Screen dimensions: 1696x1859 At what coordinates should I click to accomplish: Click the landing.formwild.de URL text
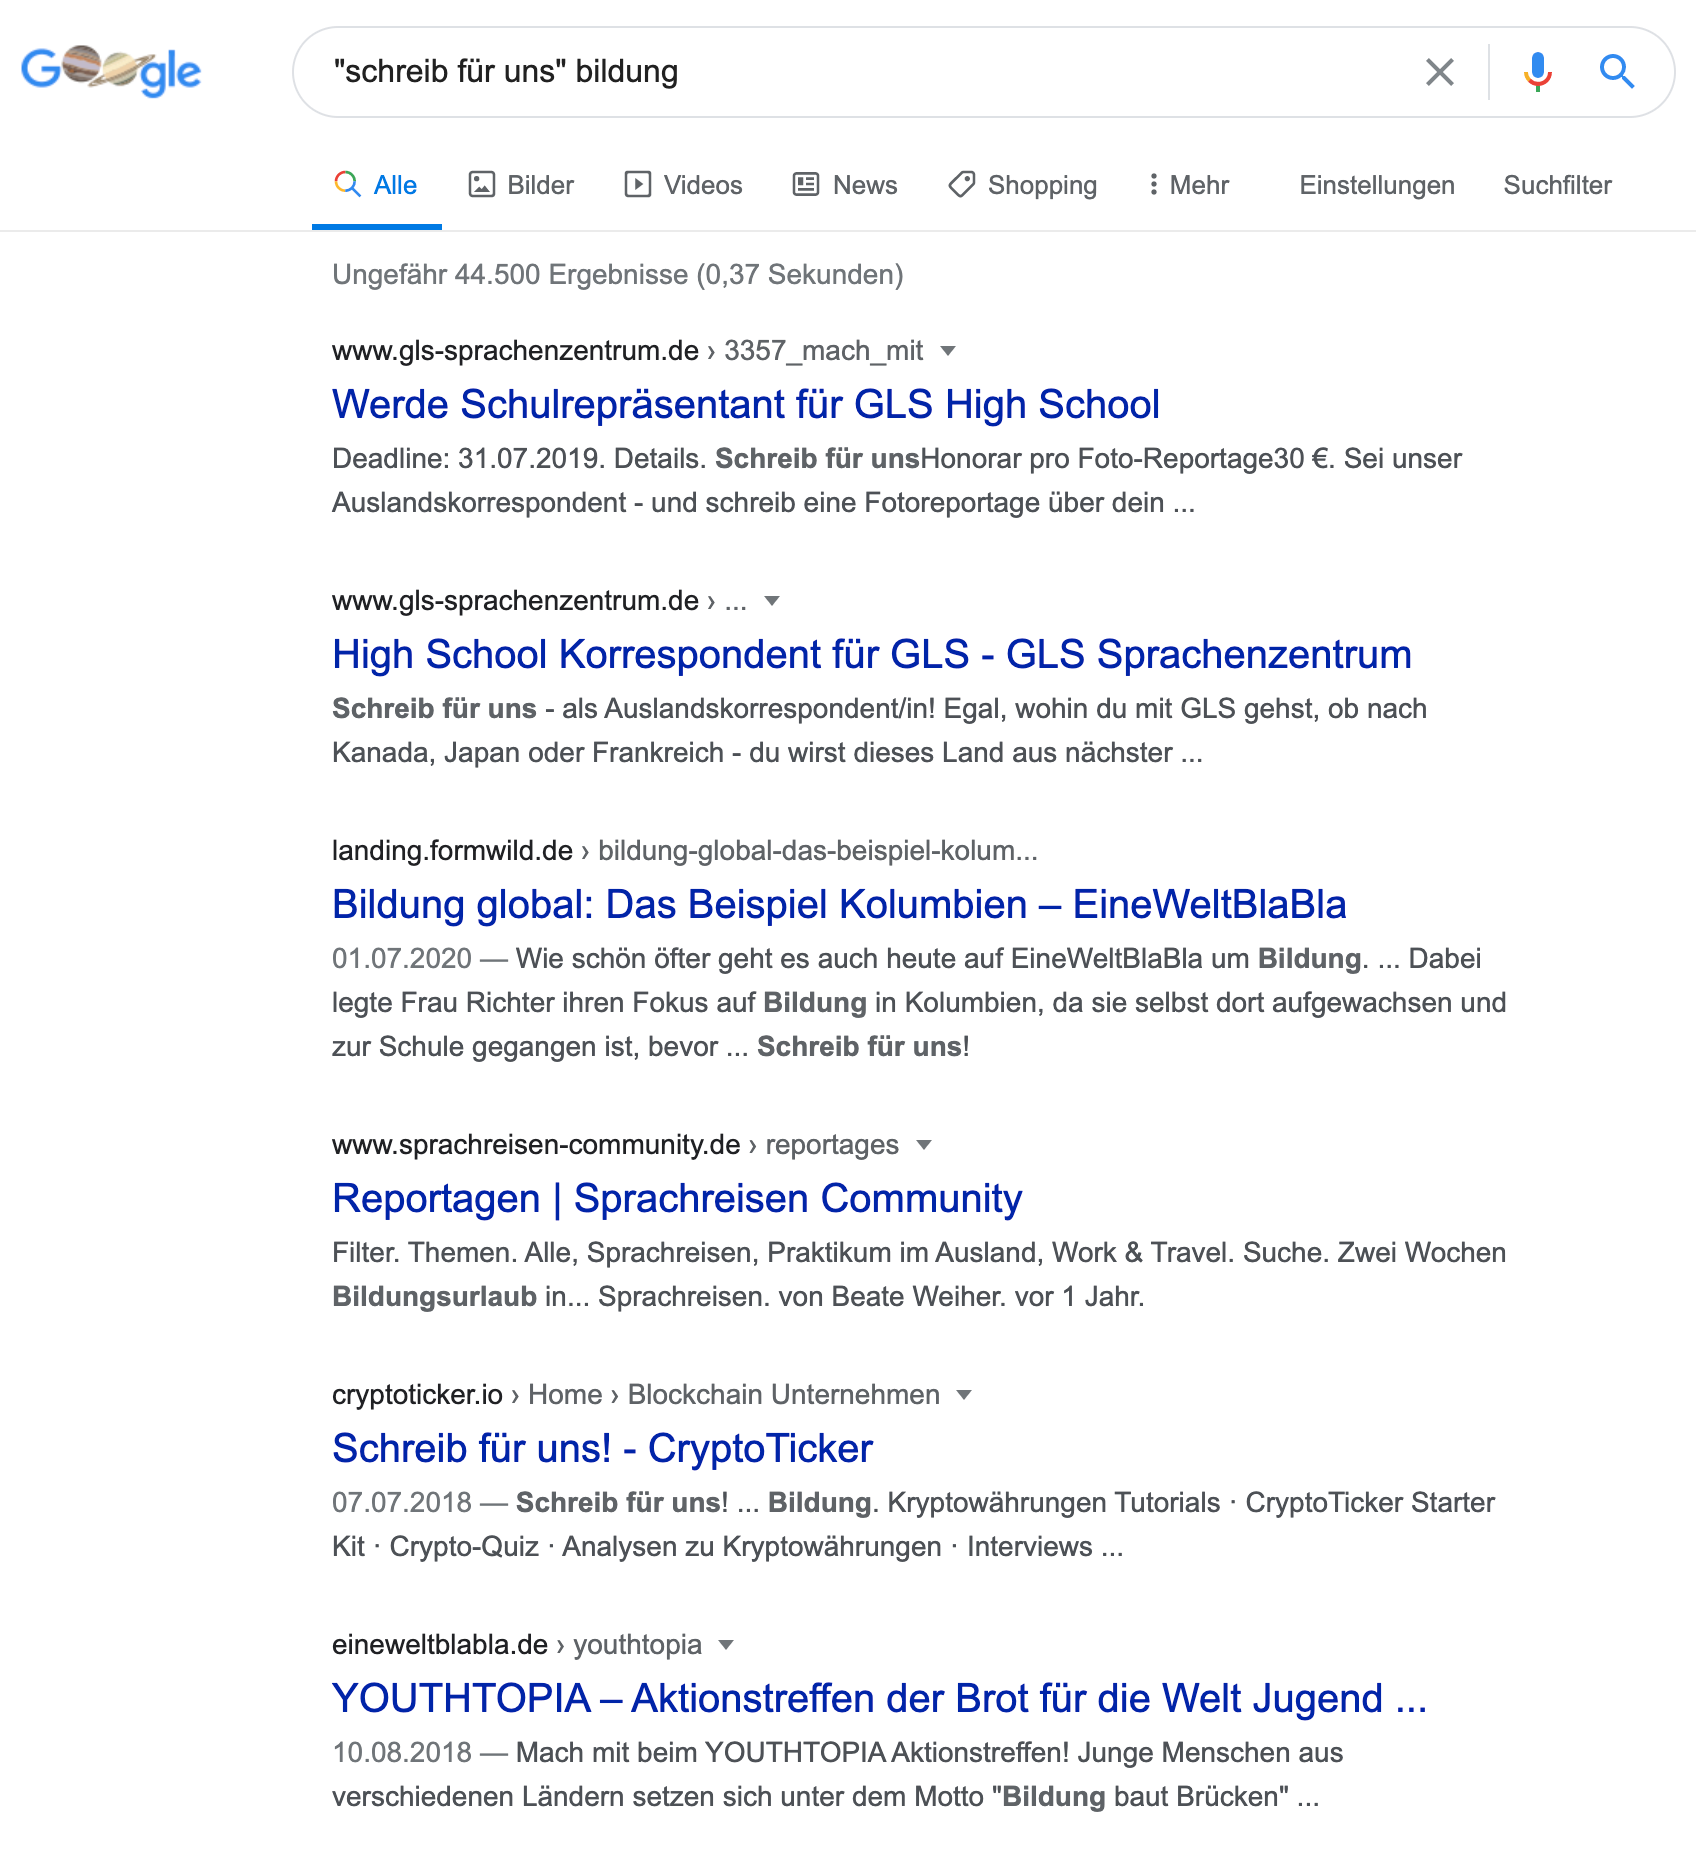coord(452,851)
